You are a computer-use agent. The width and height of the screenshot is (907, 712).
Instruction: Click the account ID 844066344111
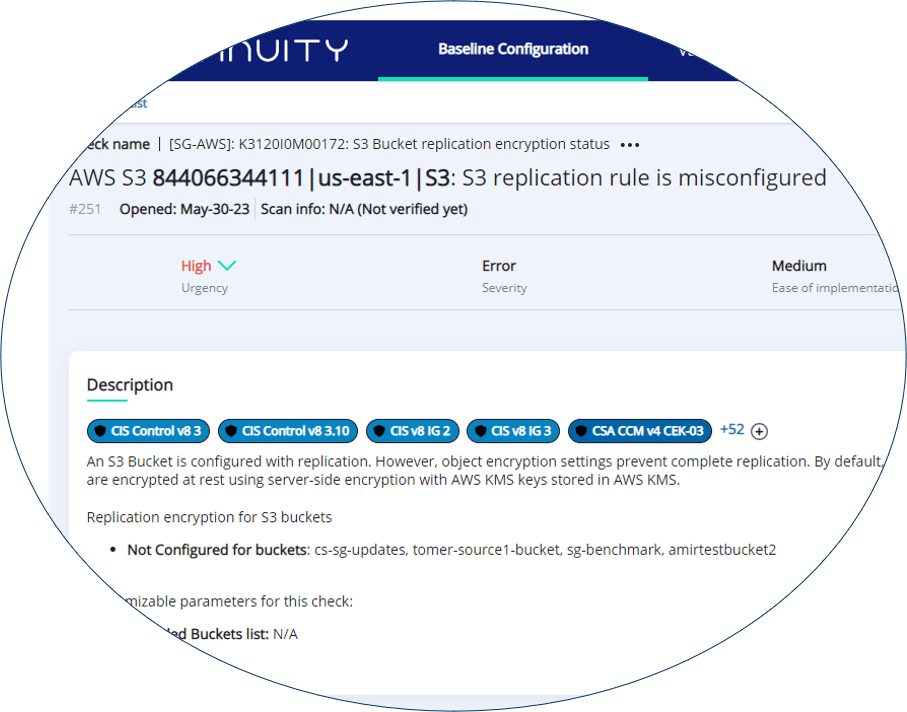(228, 178)
